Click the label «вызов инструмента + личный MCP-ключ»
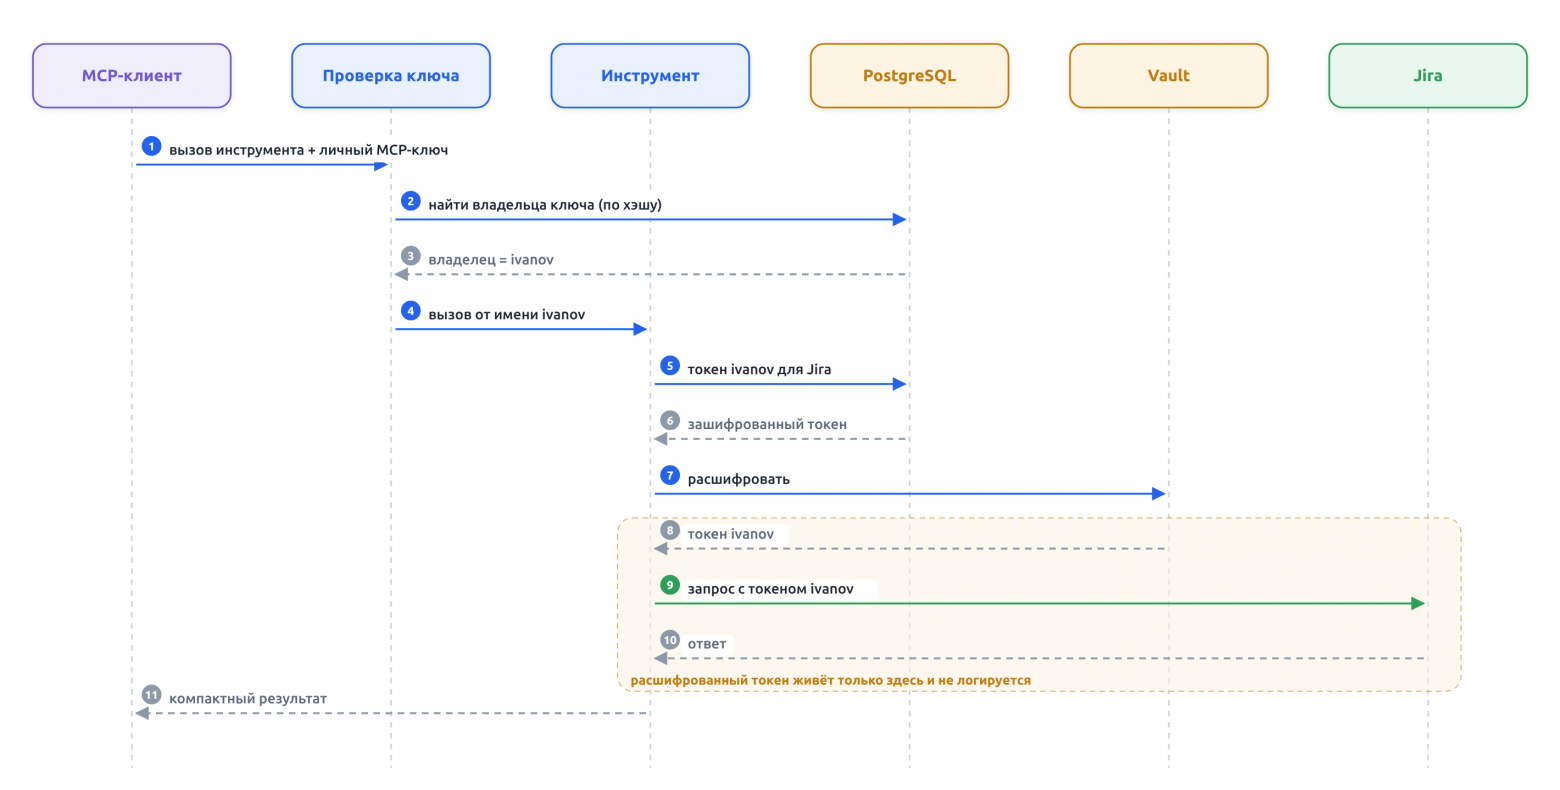The height and width of the screenshot is (790, 1560). [308, 150]
